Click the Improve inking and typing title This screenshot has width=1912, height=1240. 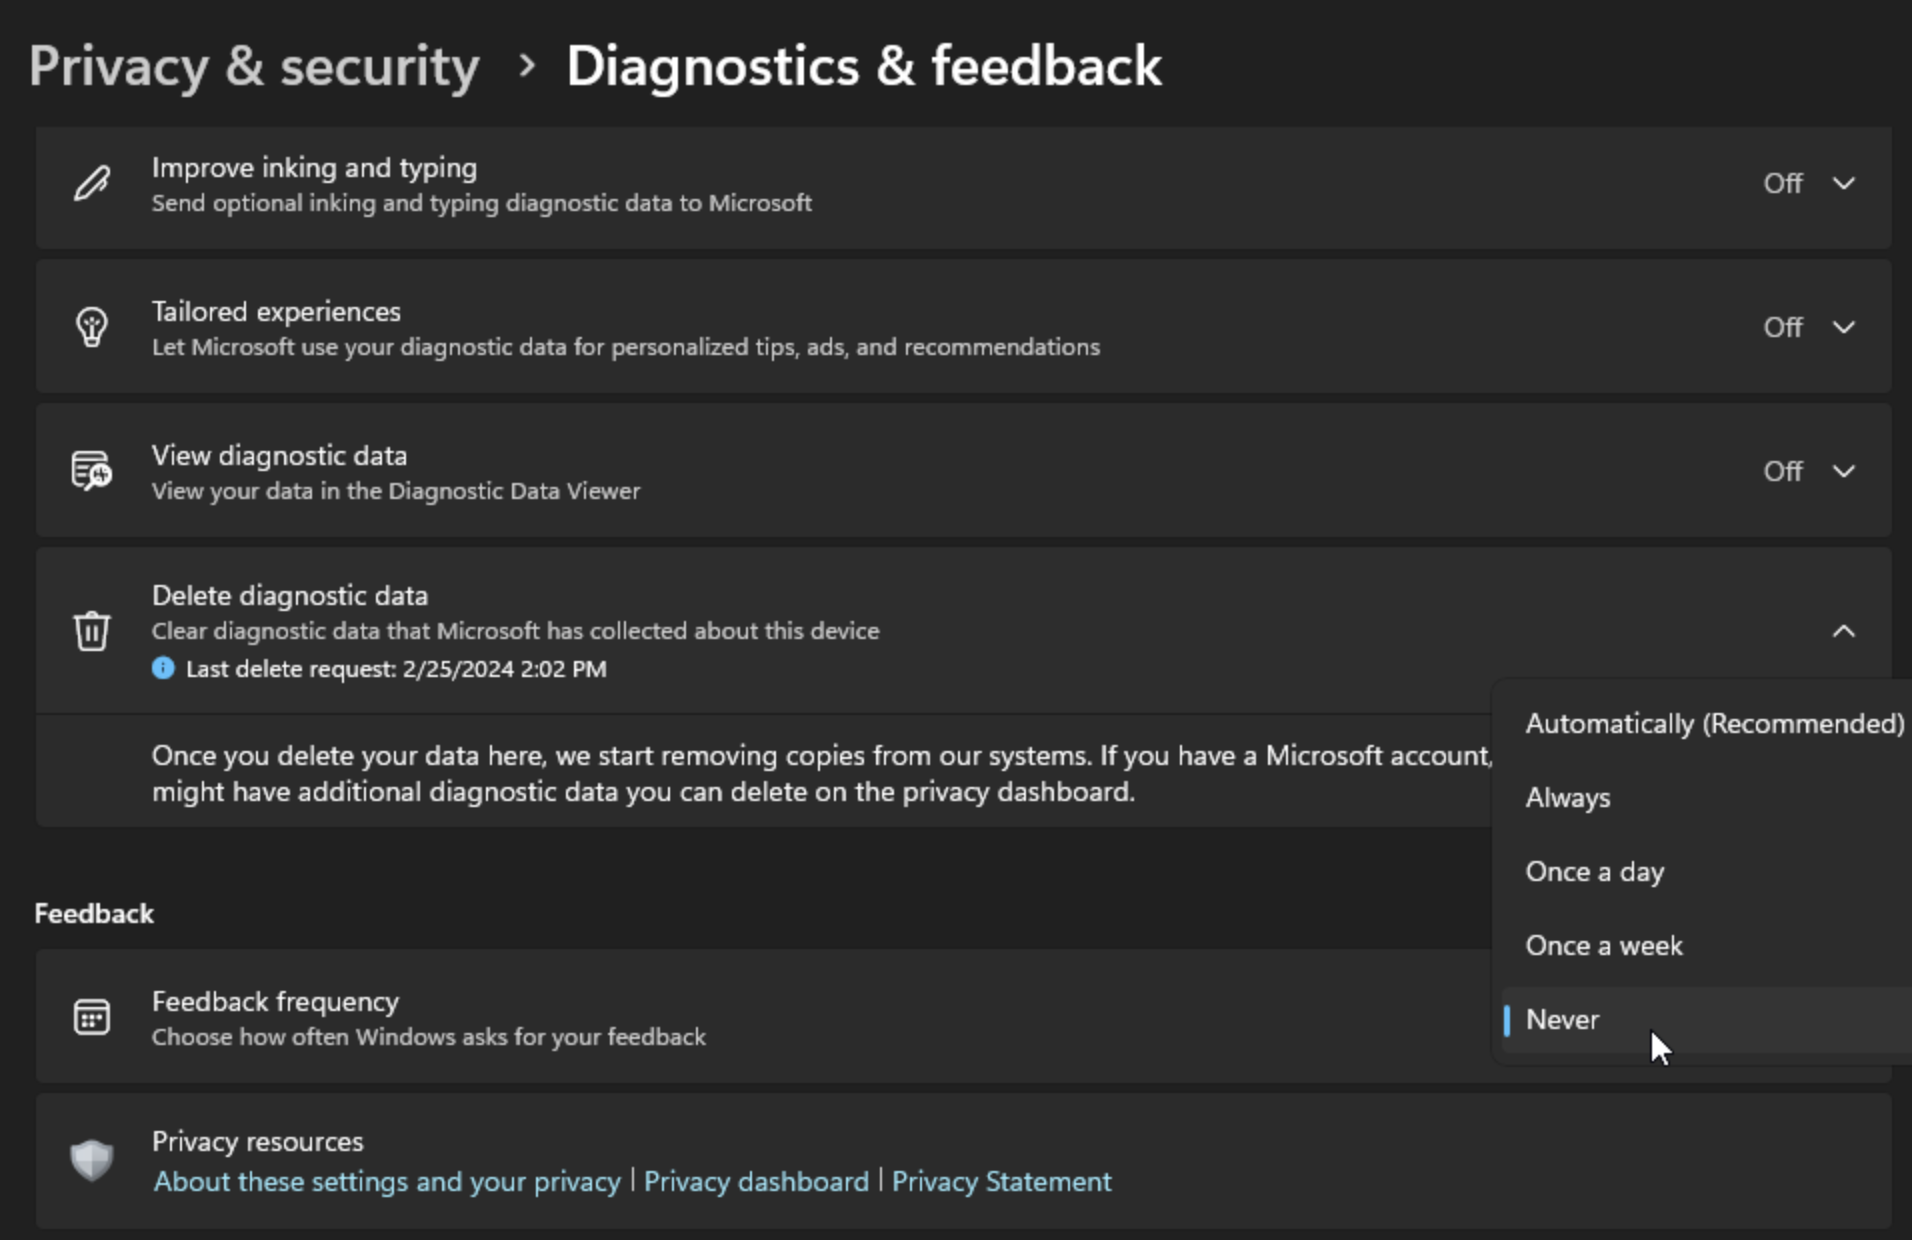(x=314, y=168)
